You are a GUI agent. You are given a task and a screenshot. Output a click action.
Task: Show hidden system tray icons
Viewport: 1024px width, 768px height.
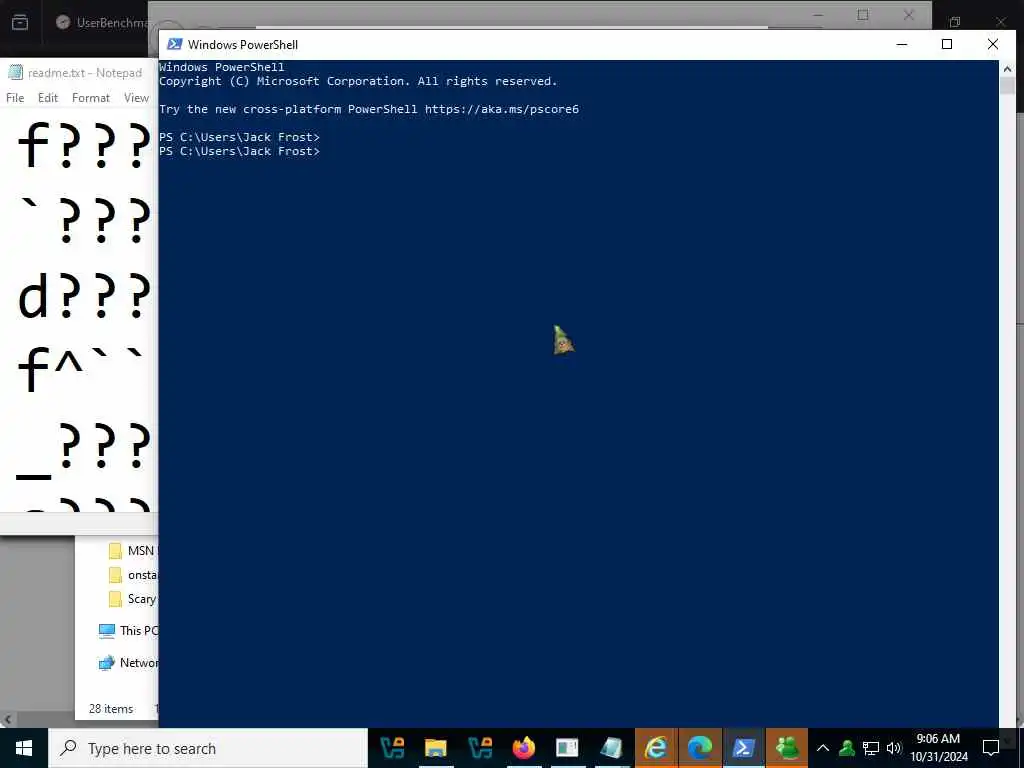823,748
